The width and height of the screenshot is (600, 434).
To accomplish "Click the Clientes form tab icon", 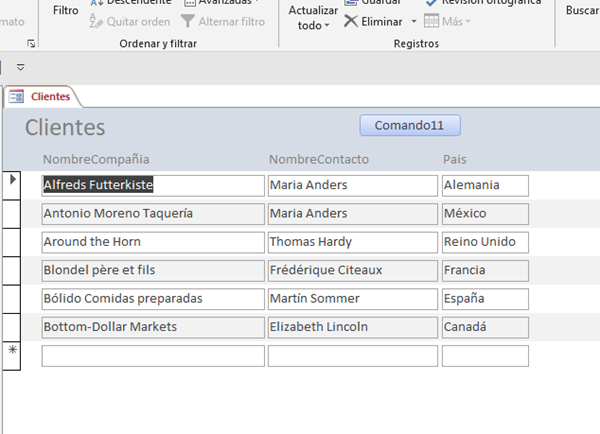I will click(x=16, y=96).
